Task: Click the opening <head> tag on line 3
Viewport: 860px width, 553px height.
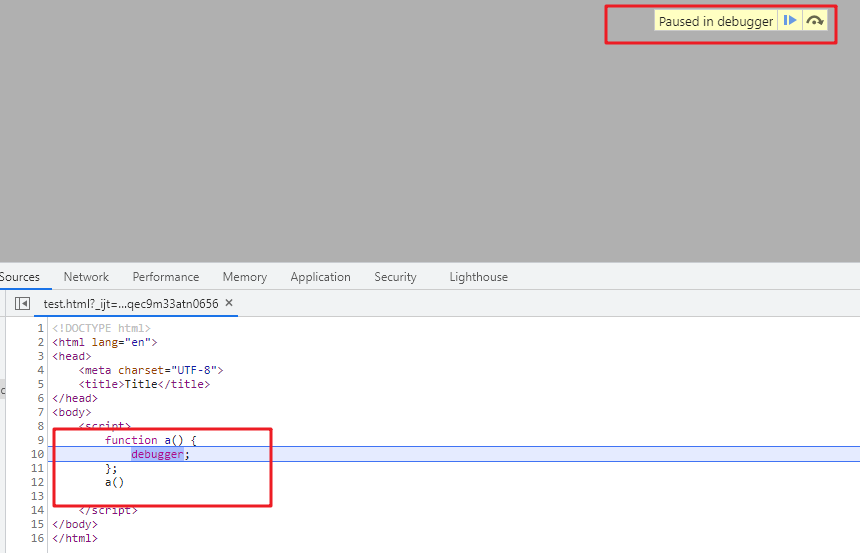Action: tap(71, 356)
